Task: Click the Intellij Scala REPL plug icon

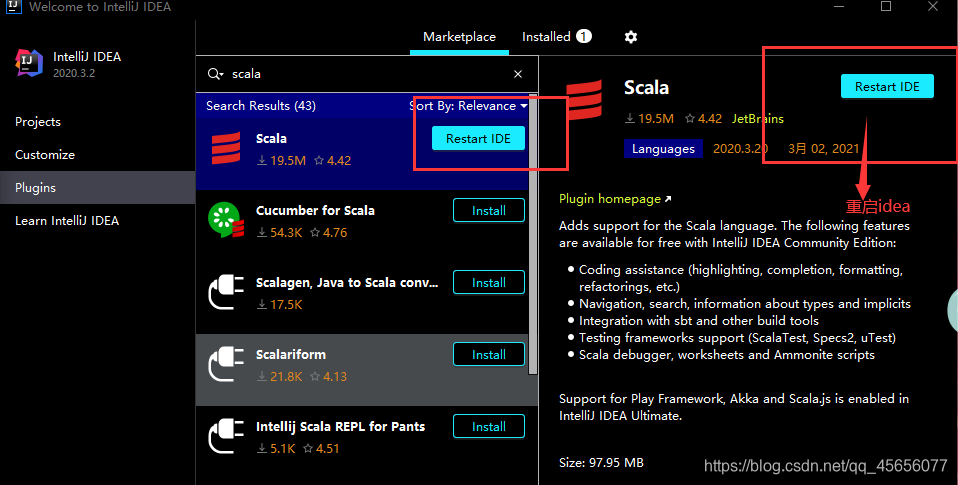Action: tap(226, 437)
